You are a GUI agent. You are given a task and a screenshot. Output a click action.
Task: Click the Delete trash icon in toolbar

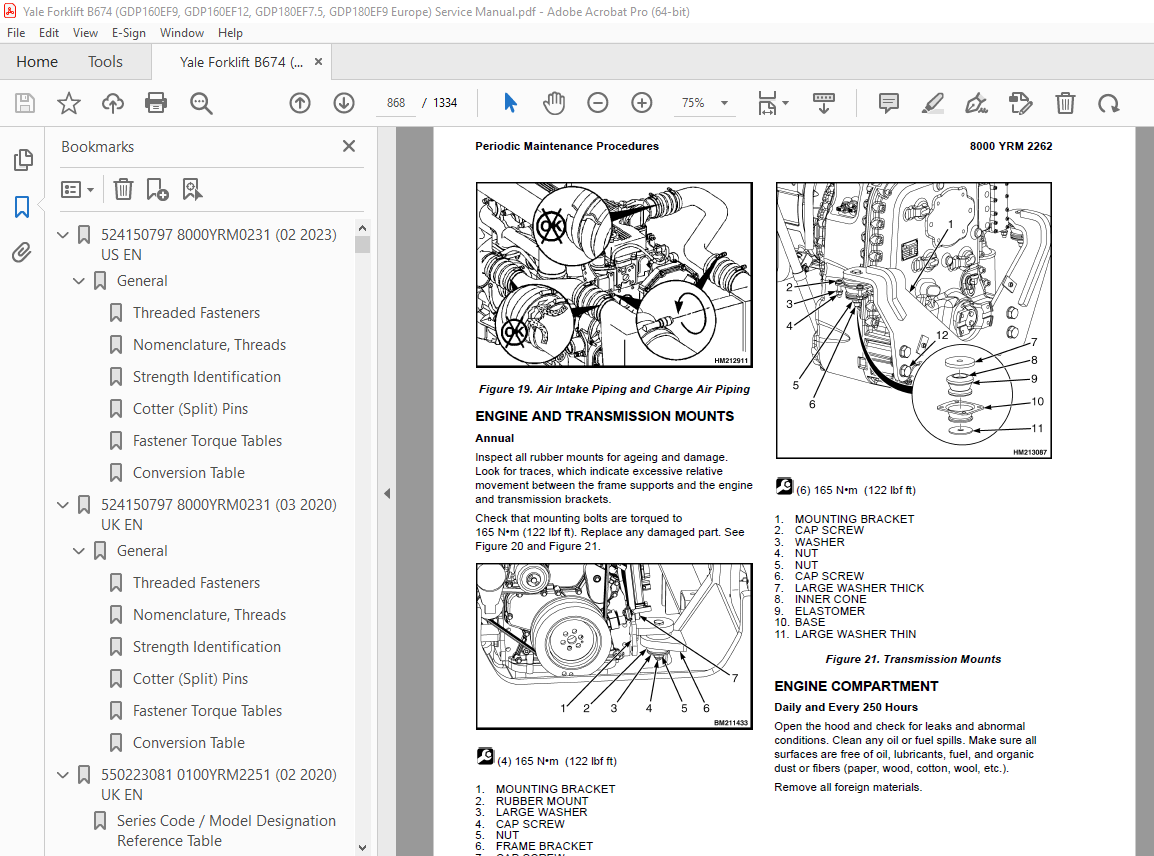click(1065, 103)
